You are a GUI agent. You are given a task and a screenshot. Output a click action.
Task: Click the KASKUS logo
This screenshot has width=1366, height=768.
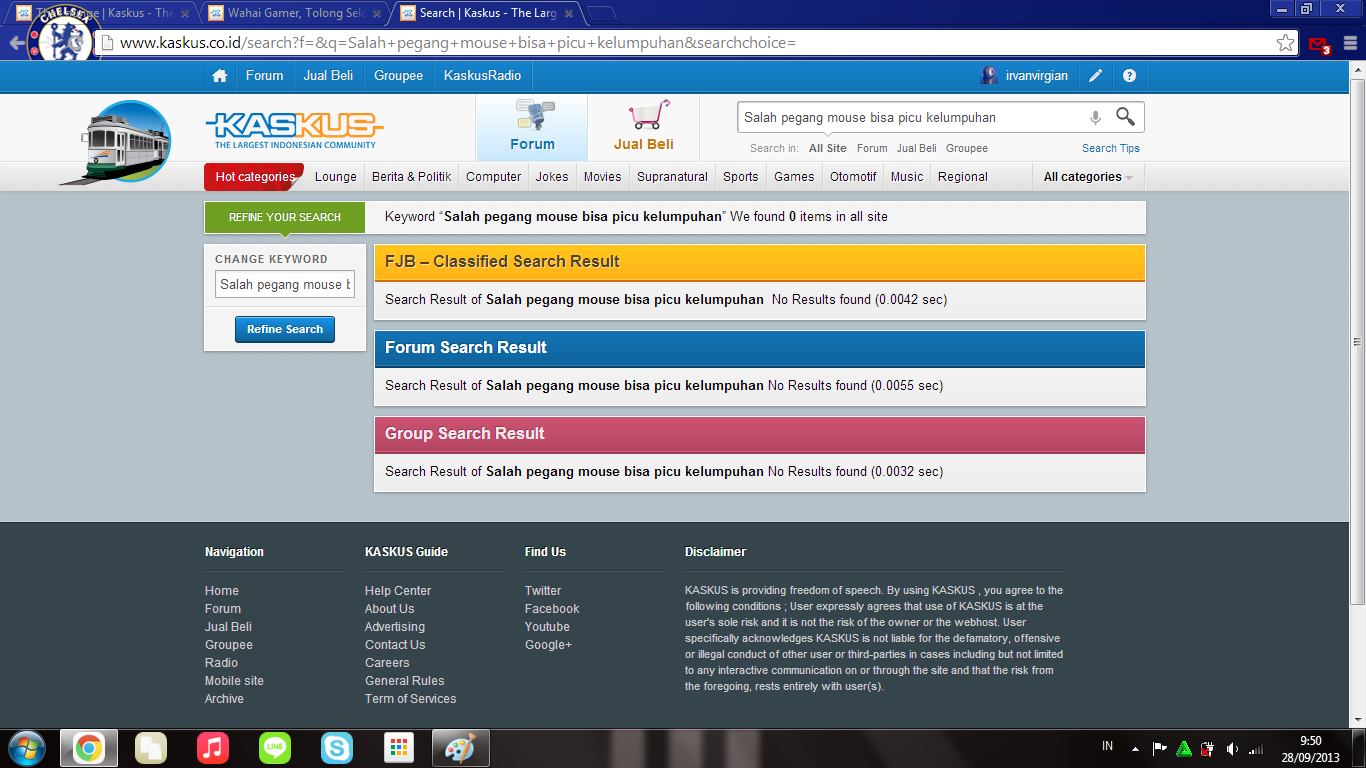click(294, 128)
